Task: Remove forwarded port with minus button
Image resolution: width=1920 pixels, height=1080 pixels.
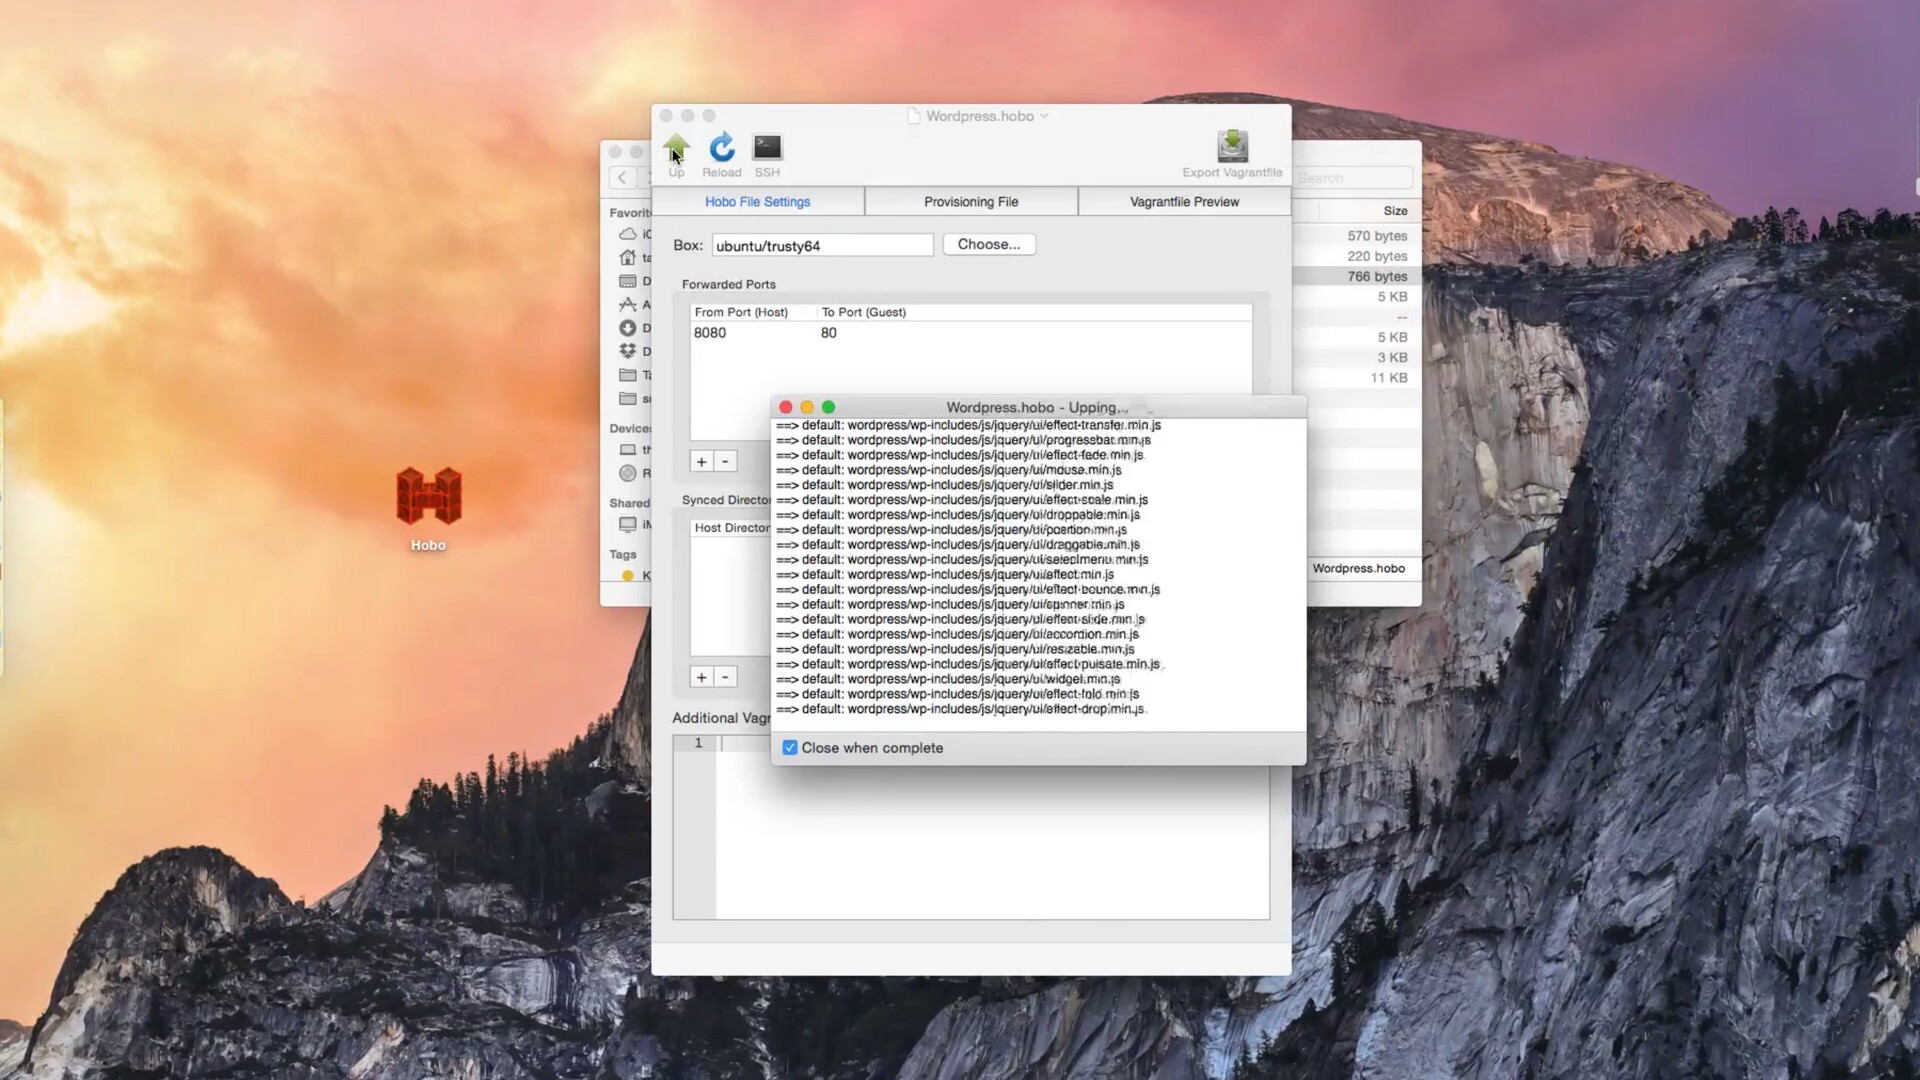Action: click(725, 461)
